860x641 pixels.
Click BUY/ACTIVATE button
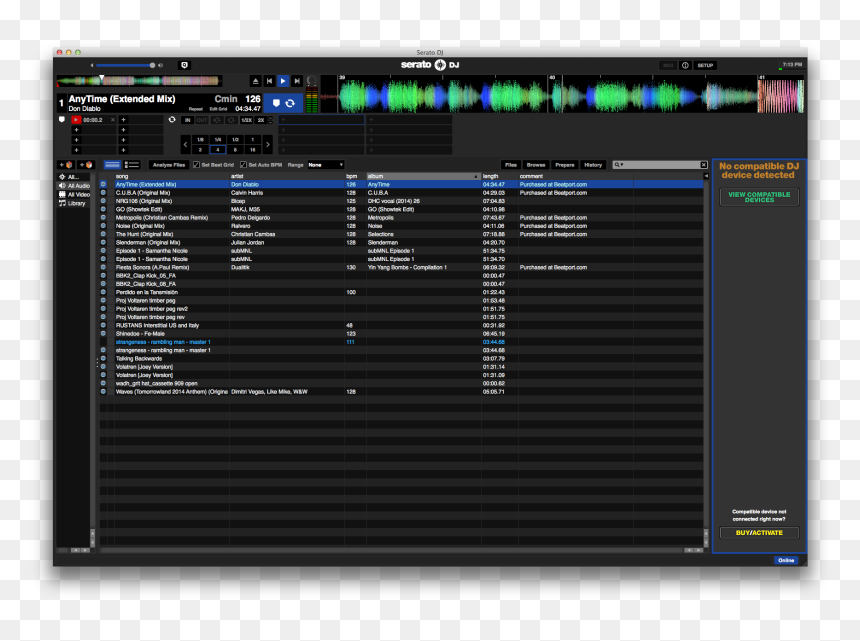coord(759,532)
